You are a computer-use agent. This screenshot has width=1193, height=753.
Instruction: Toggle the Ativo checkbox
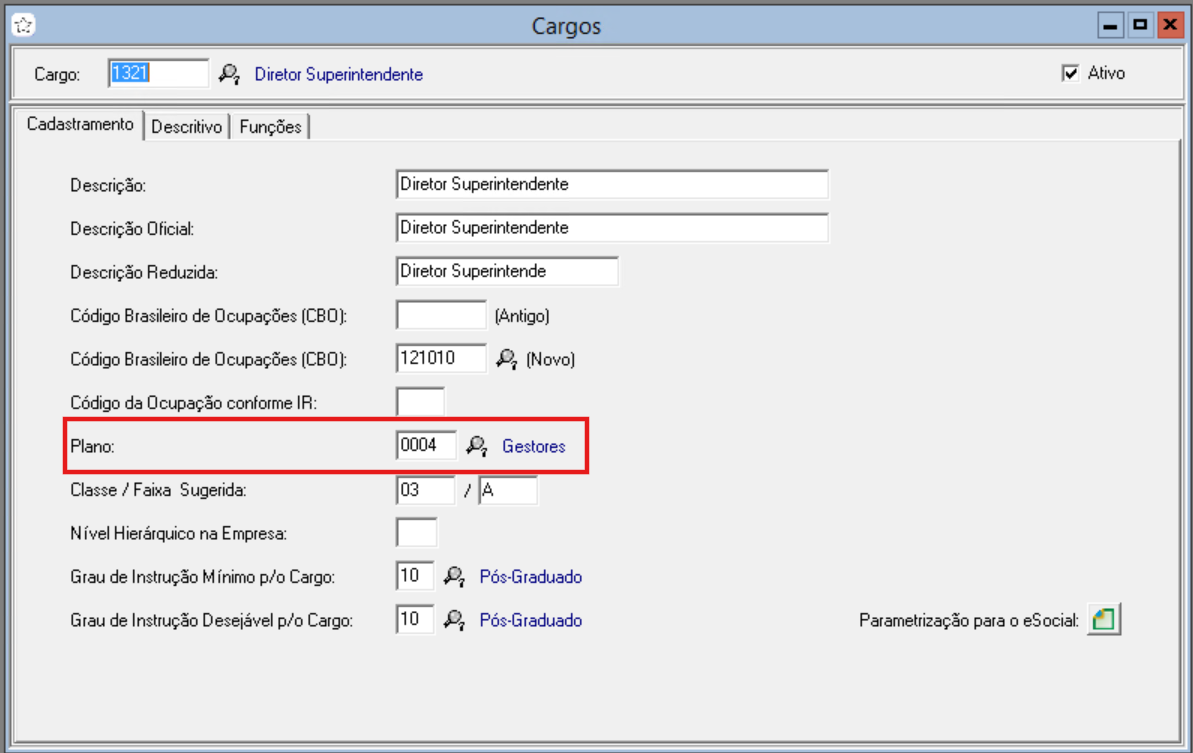(1071, 74)
